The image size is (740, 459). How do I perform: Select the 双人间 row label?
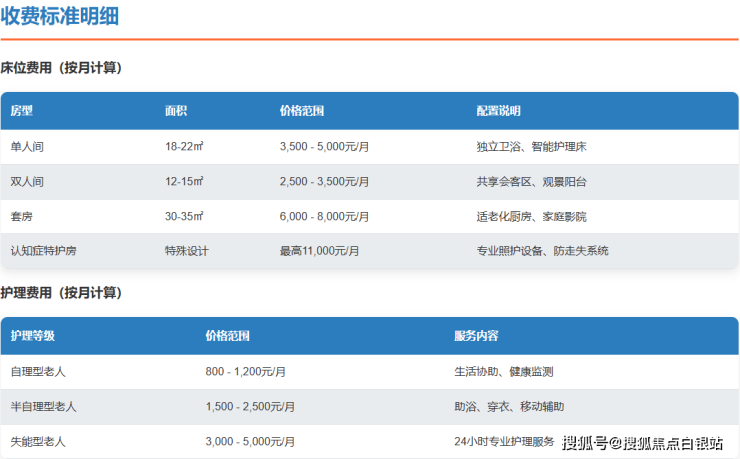tap(27, 182)
